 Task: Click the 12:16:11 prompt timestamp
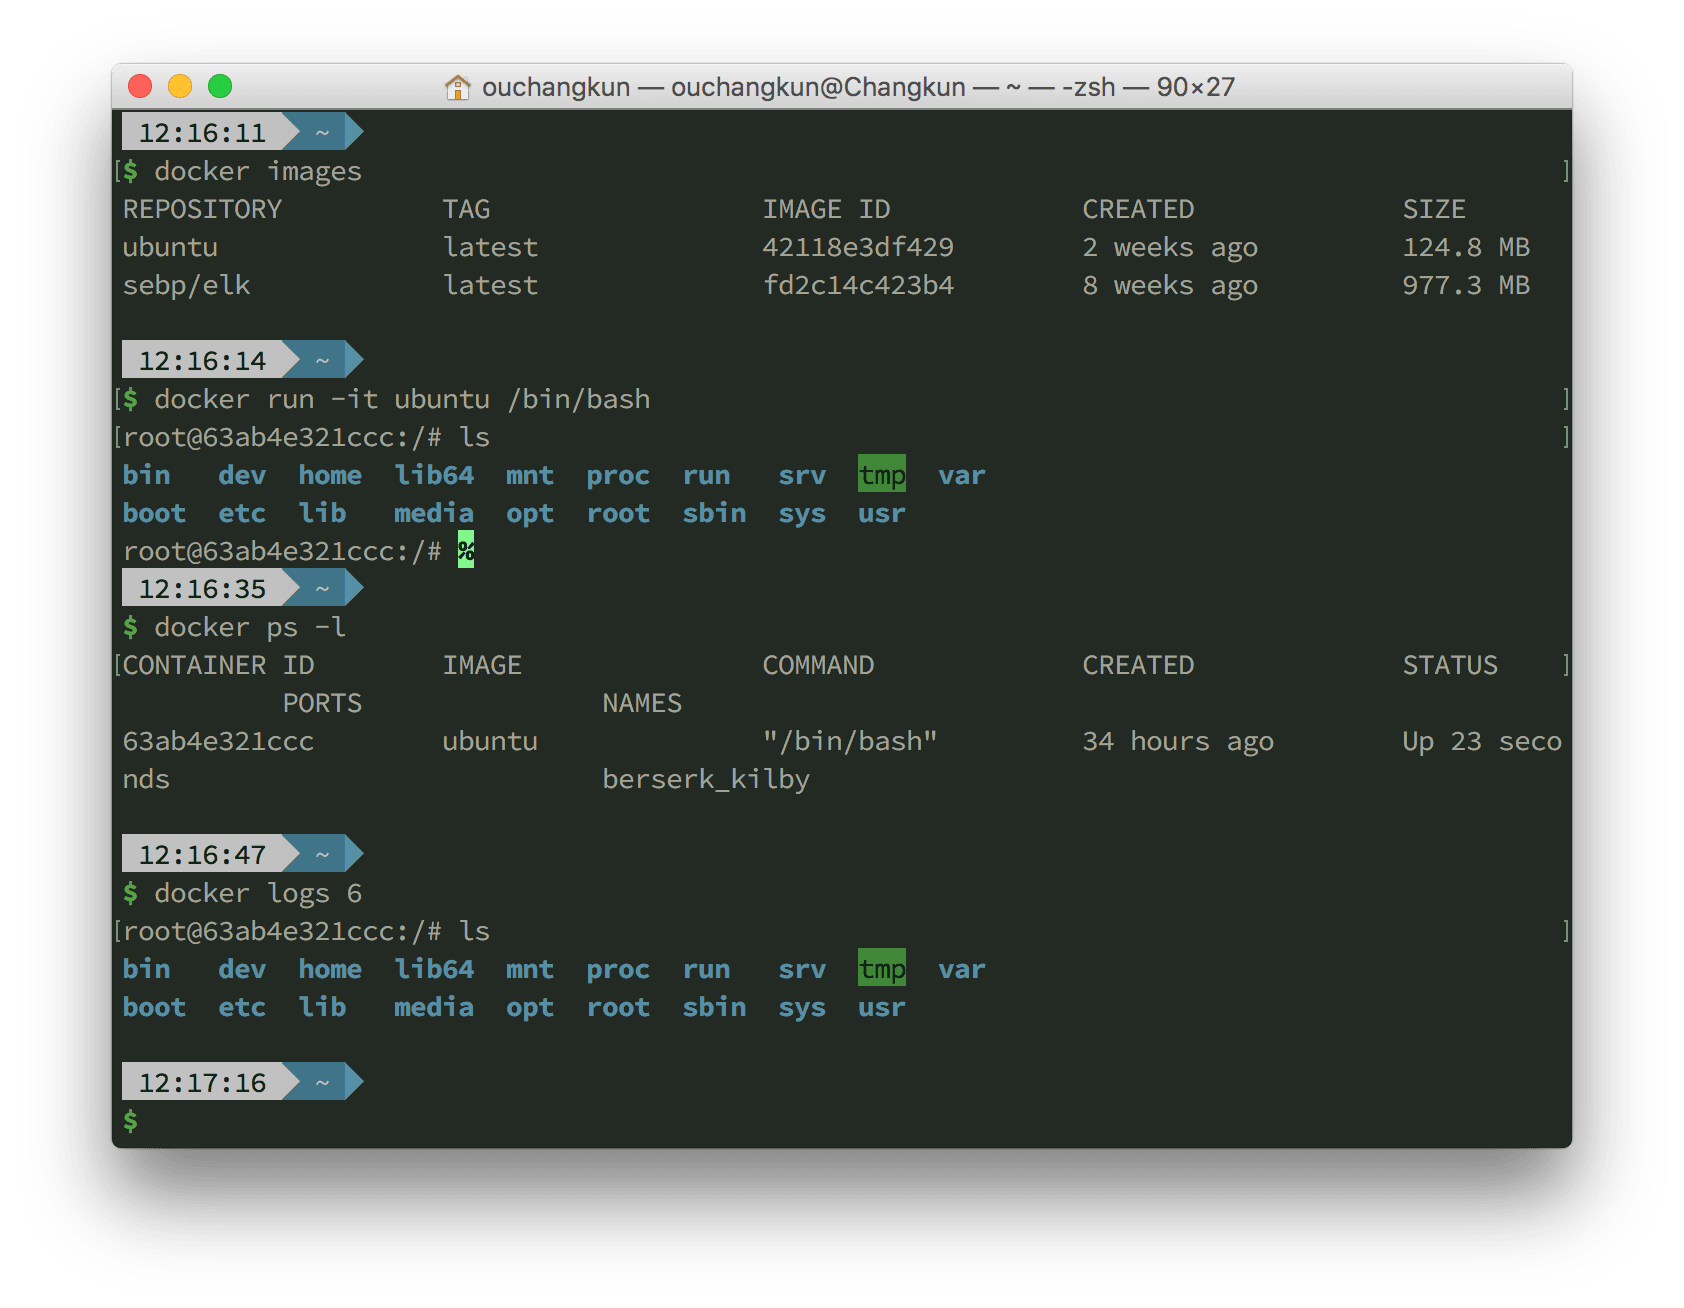point(202,133)
